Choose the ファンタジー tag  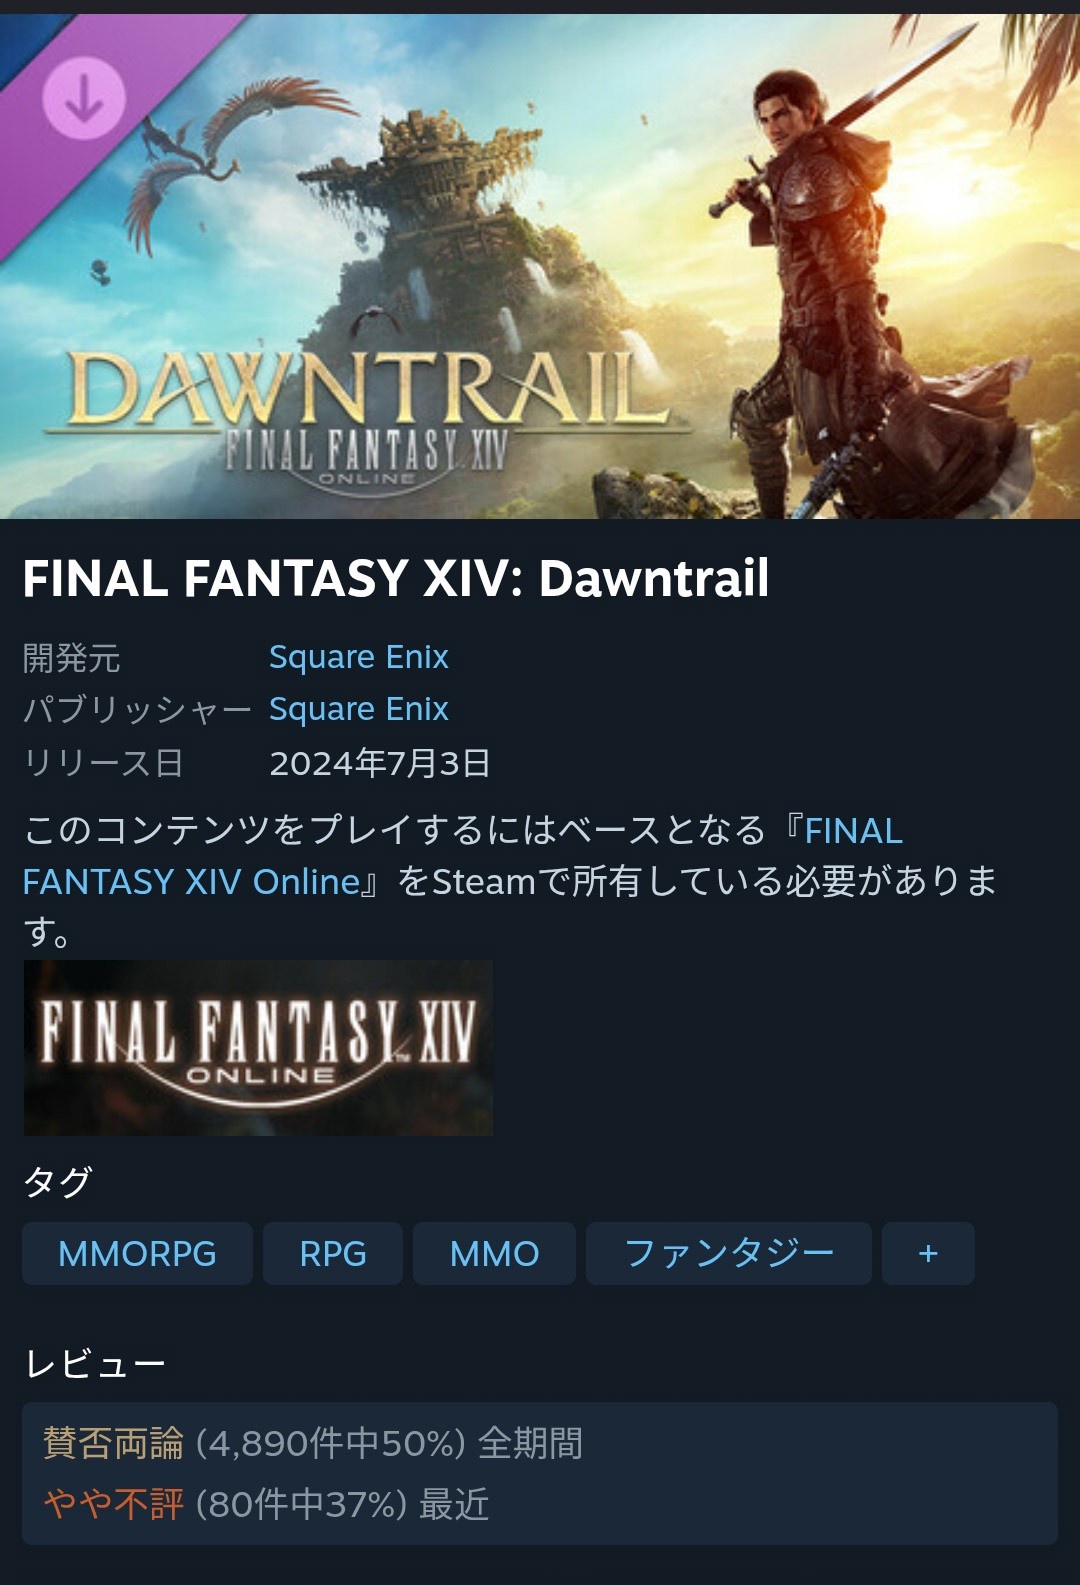729,1253
